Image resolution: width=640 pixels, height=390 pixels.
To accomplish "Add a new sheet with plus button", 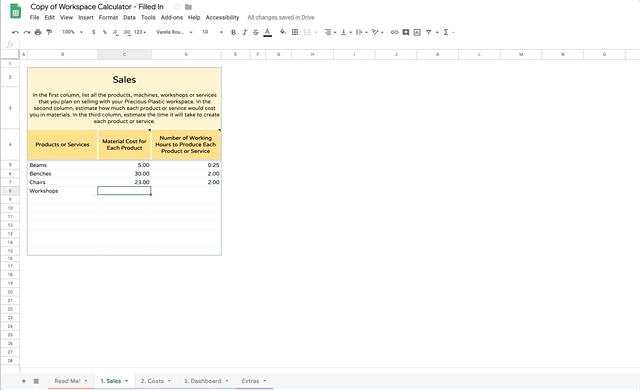I will pyautogui.click(x=24, y=381).
